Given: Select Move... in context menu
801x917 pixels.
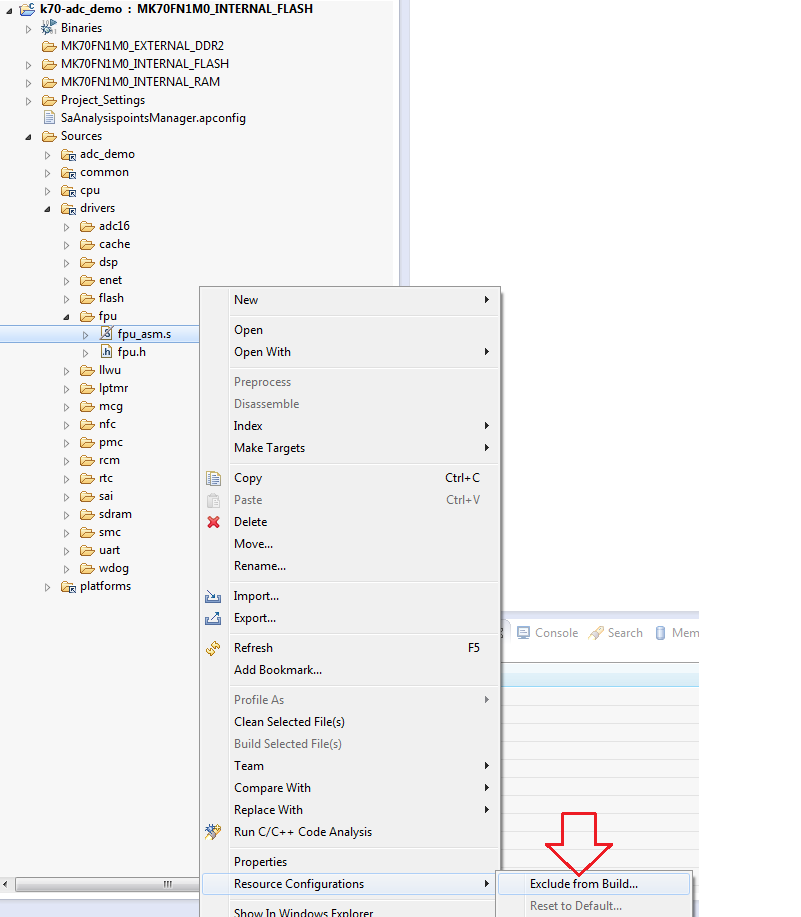Looking at the screenshot, I should pos(351,544).
